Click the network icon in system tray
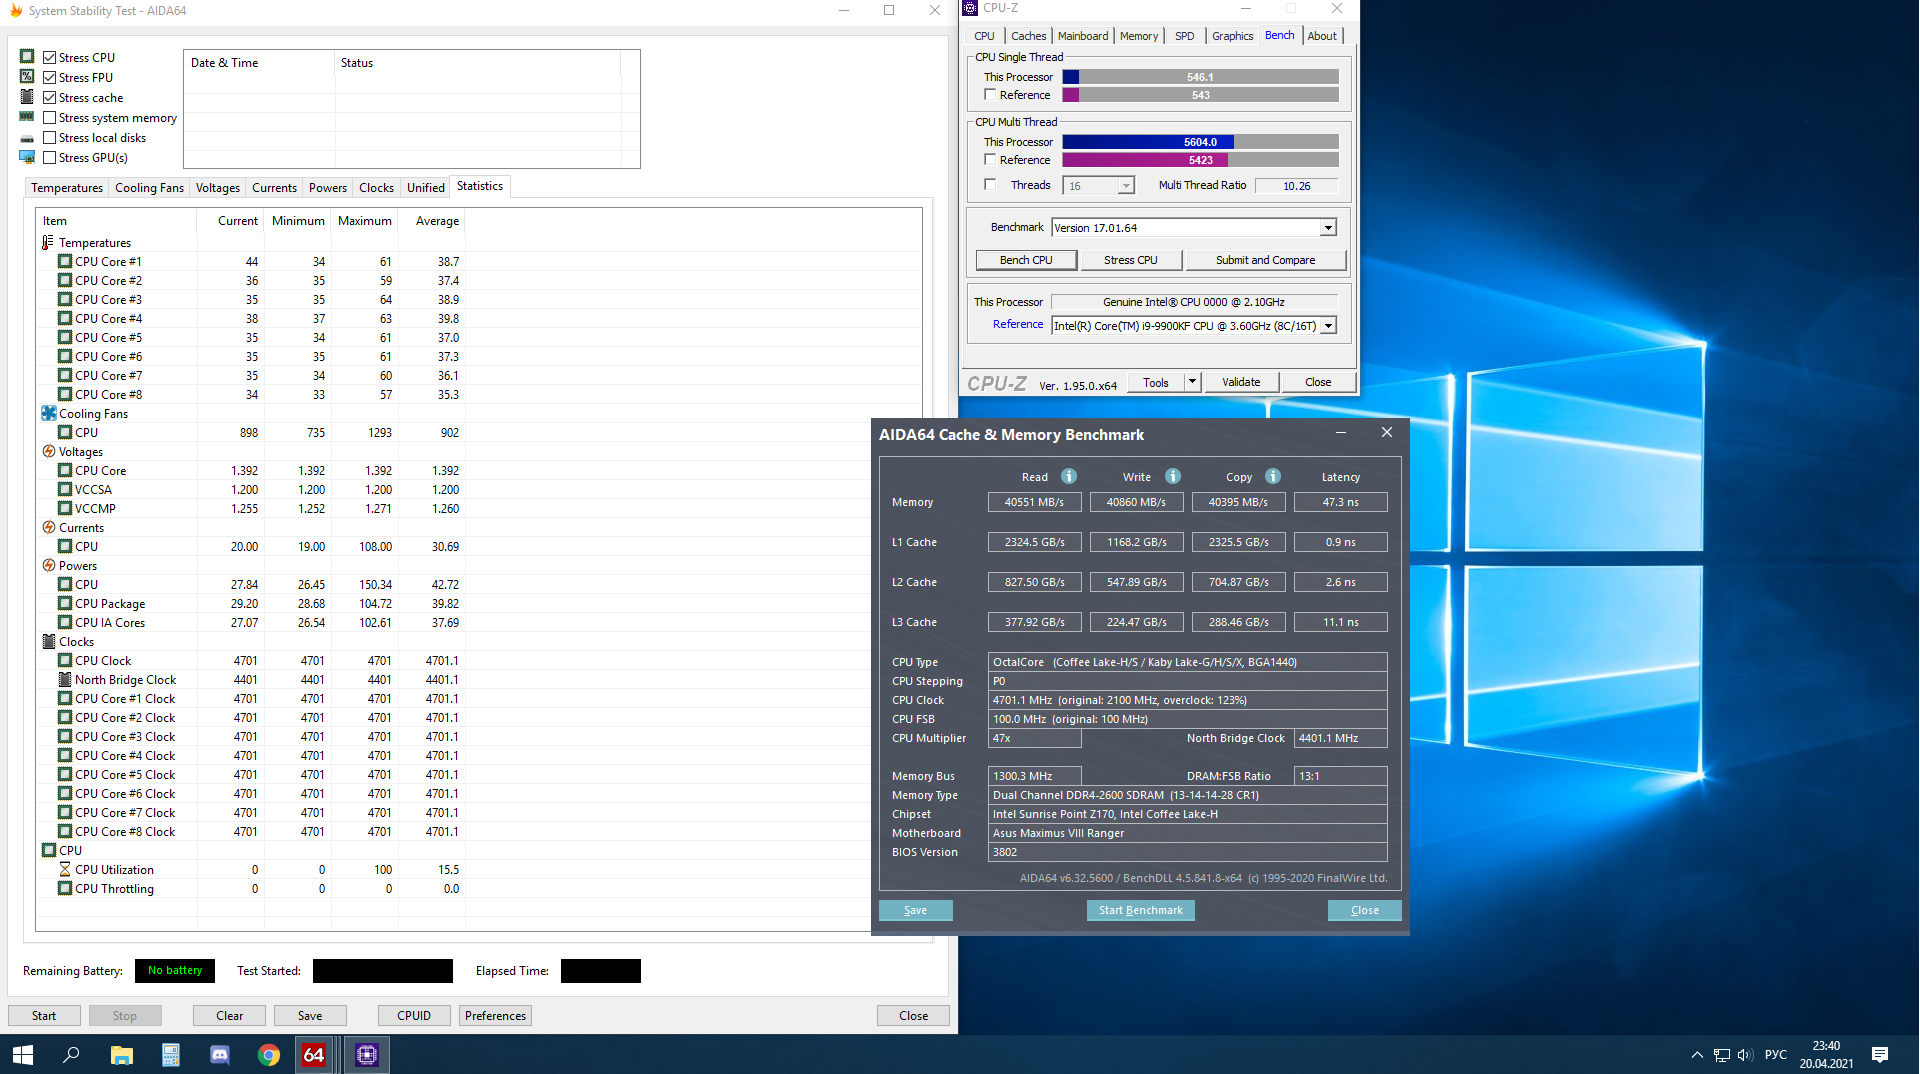This screenshot has height=1074, width=1920. (1721, 1054)
